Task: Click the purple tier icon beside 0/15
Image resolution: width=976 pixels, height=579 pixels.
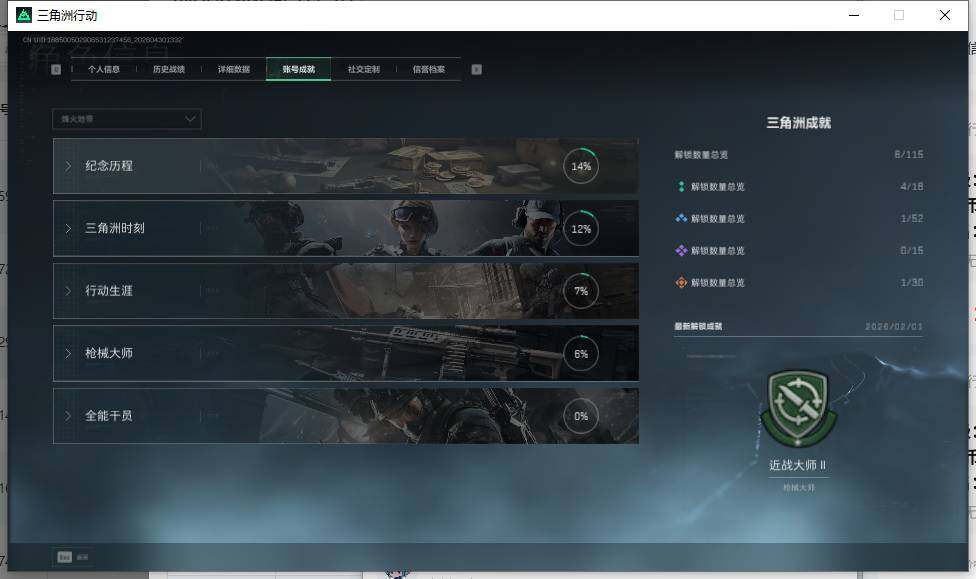Action: pyautogui.click(x=681, y=250)
